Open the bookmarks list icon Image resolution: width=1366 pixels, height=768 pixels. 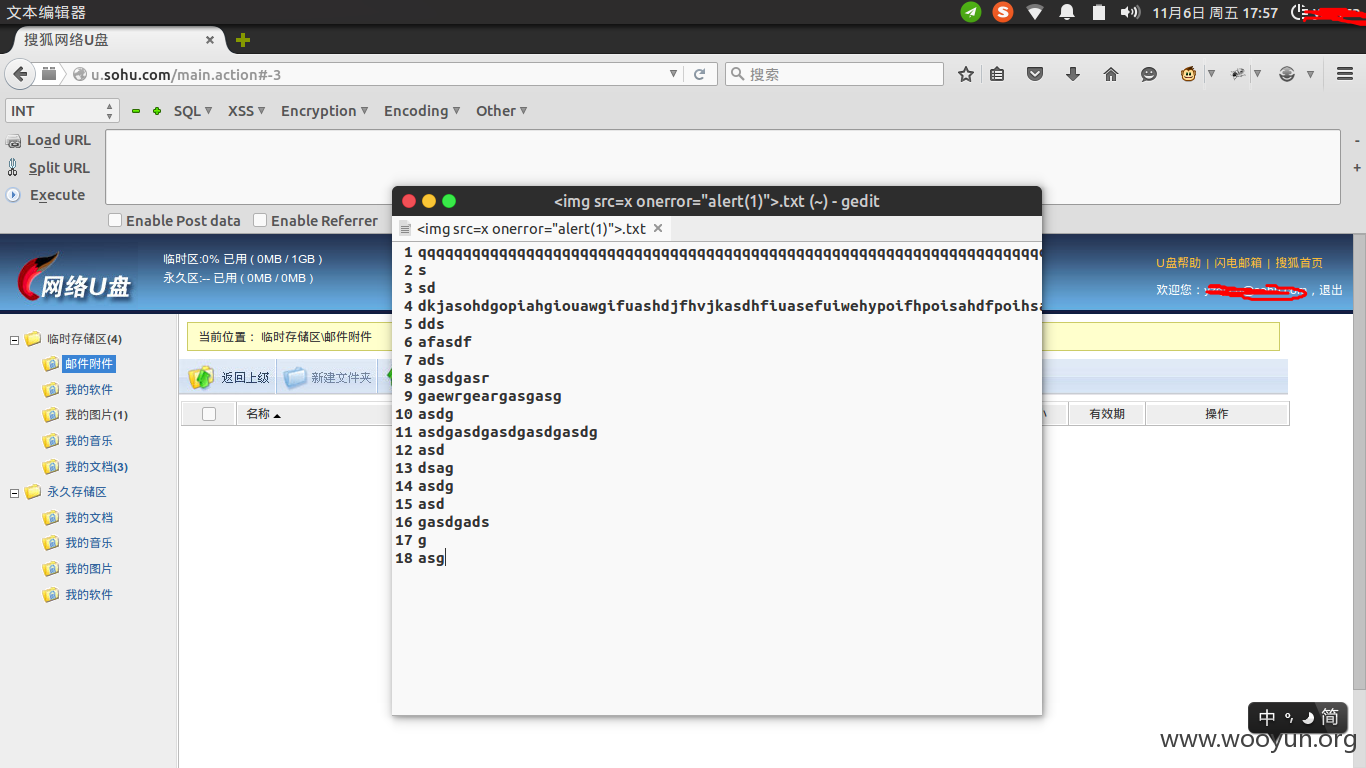click(x=997, y=74)
